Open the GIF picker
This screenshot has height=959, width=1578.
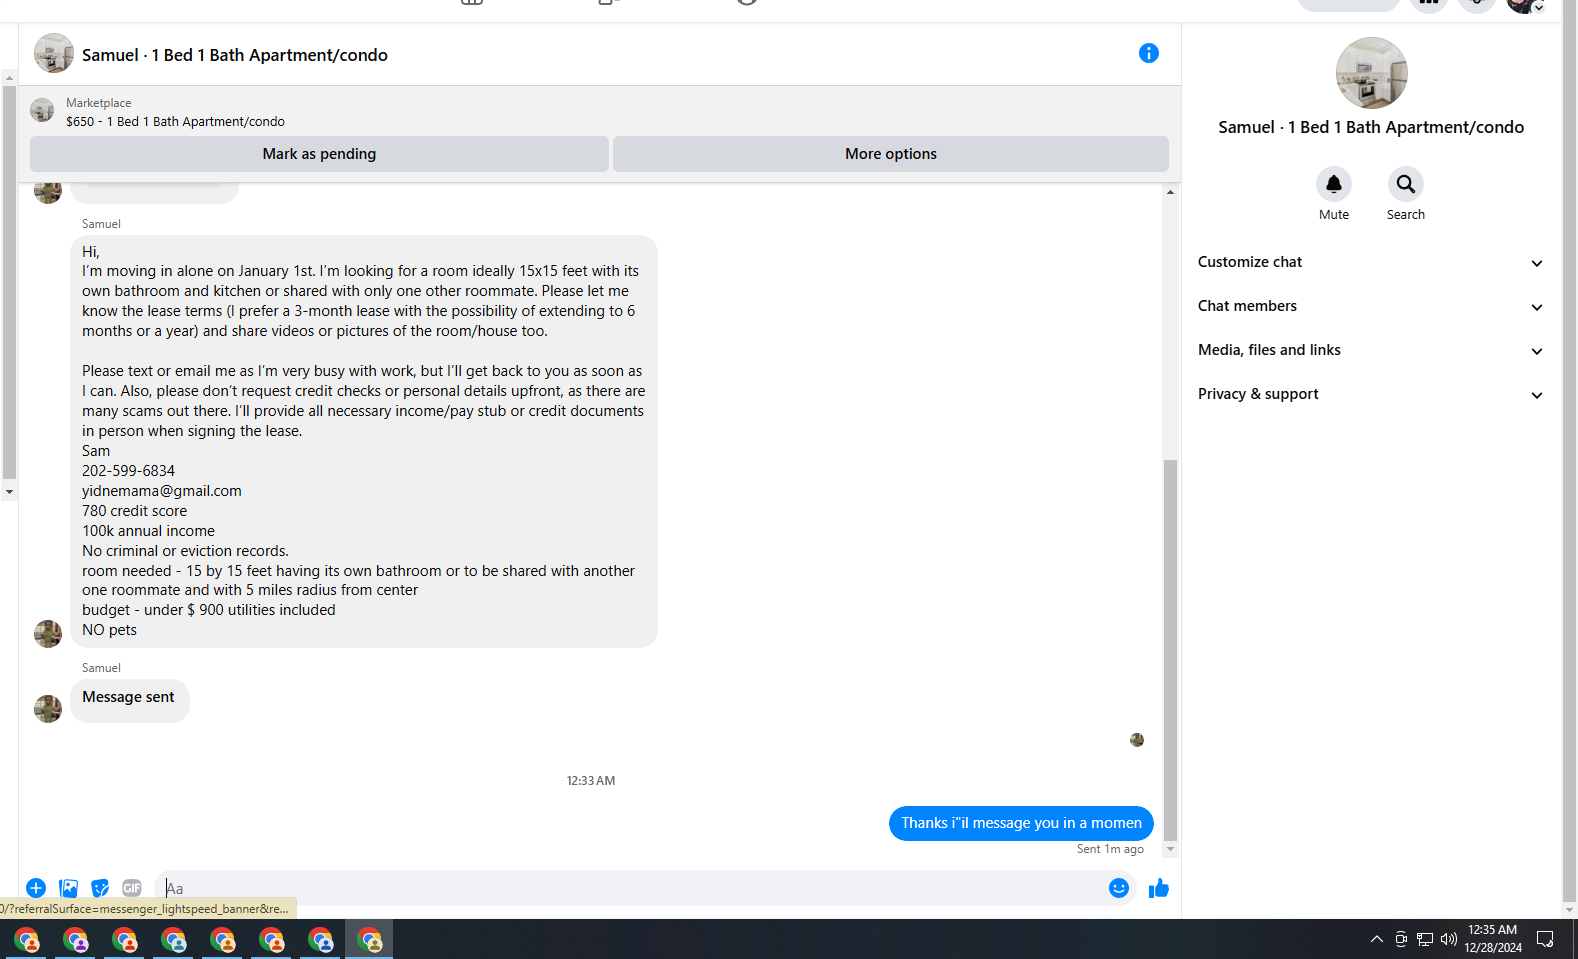[x=132, y=888]
